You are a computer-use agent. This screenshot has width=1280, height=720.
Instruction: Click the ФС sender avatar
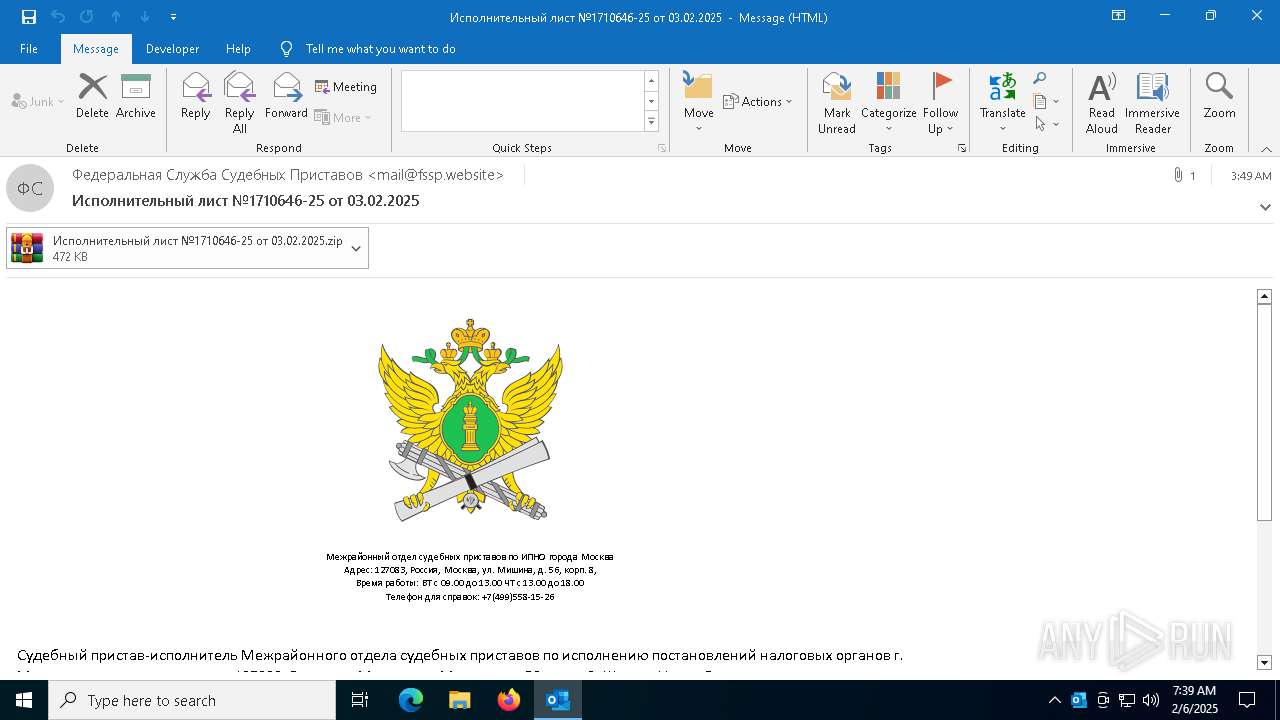pos(30,188)
